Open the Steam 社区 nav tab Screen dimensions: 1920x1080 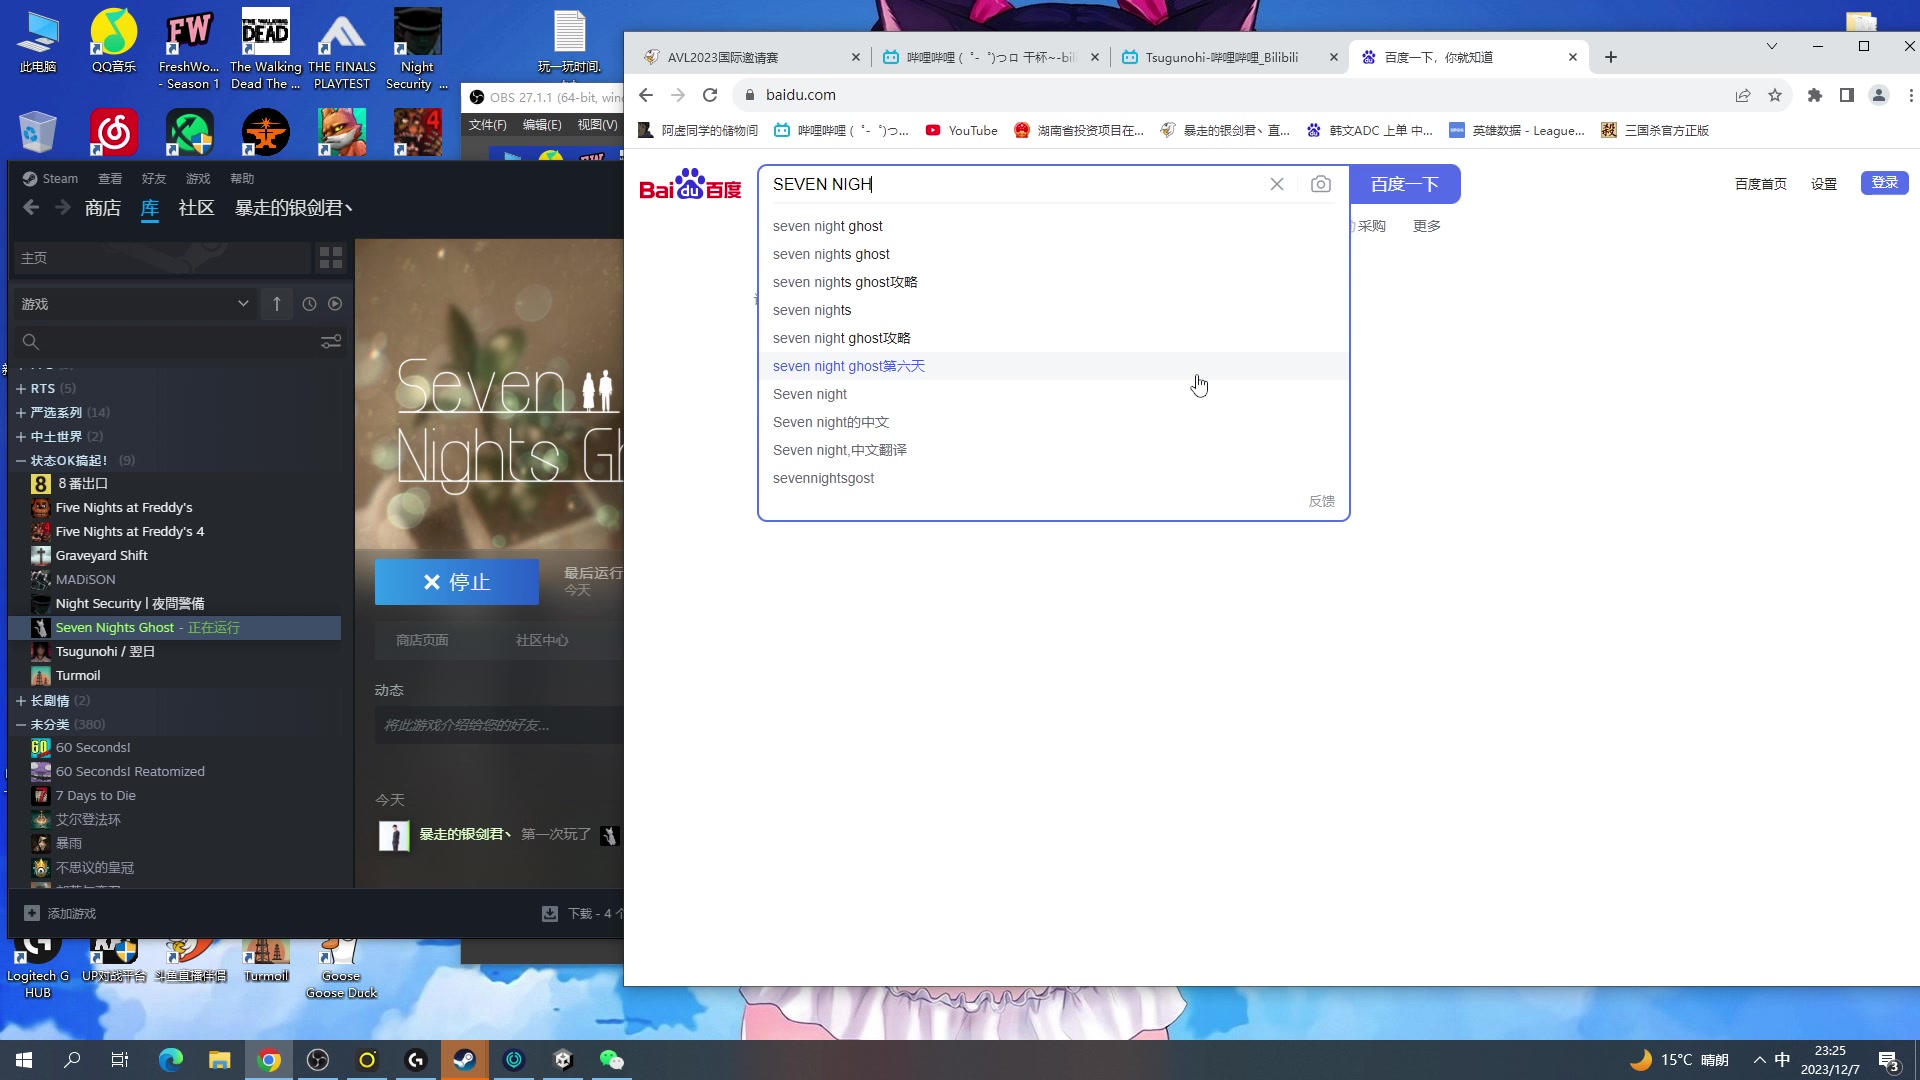pos(196,208)
